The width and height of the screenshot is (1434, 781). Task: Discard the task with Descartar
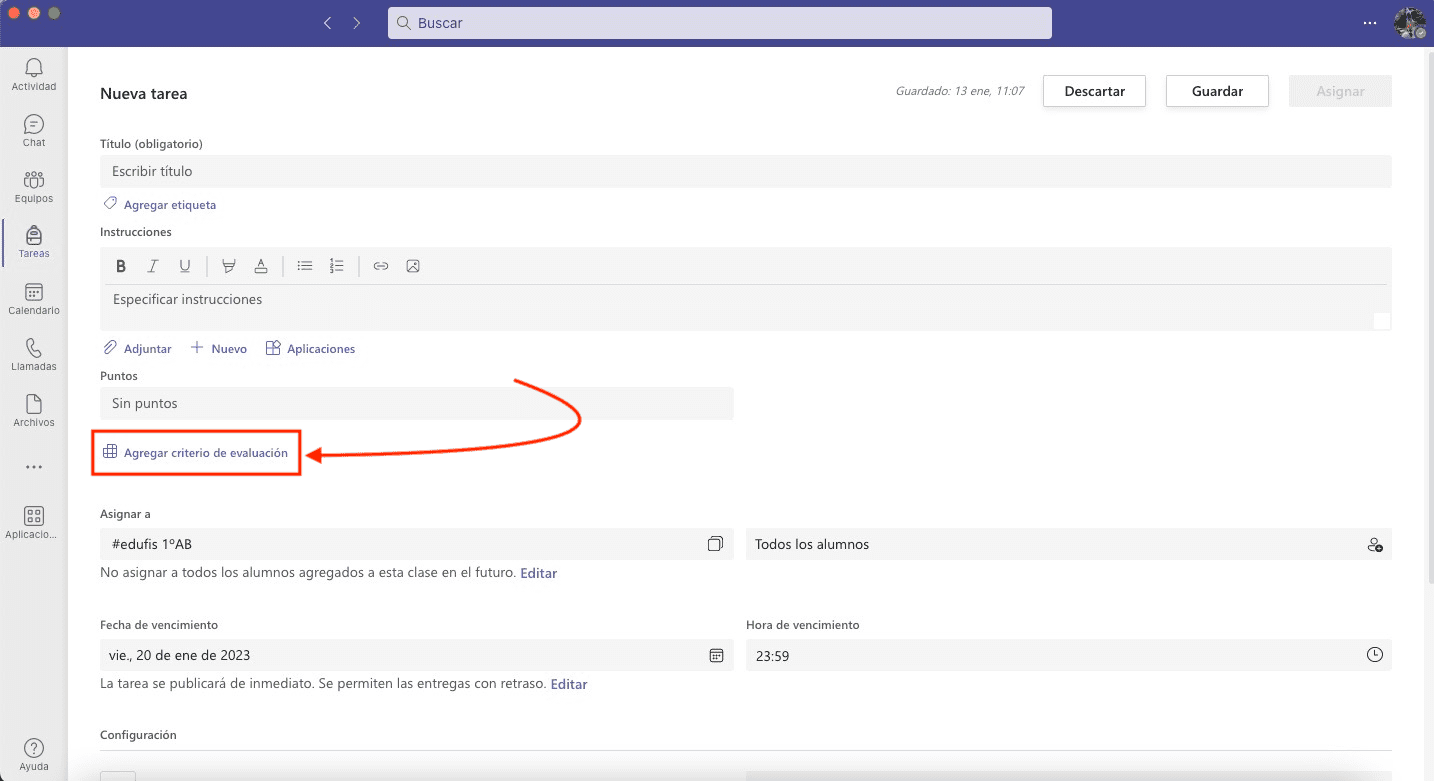coord(1094,91)
